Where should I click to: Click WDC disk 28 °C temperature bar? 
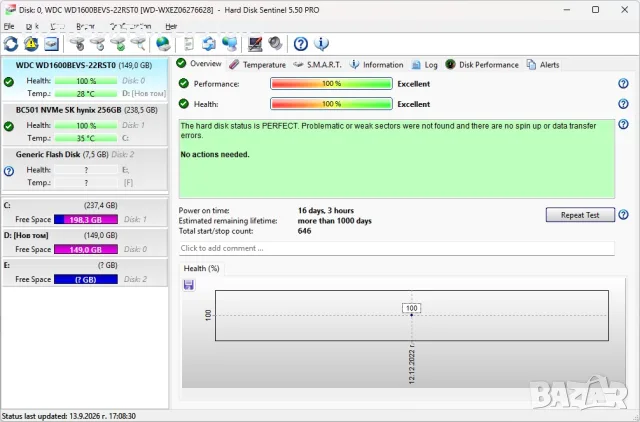click(86, 93)
